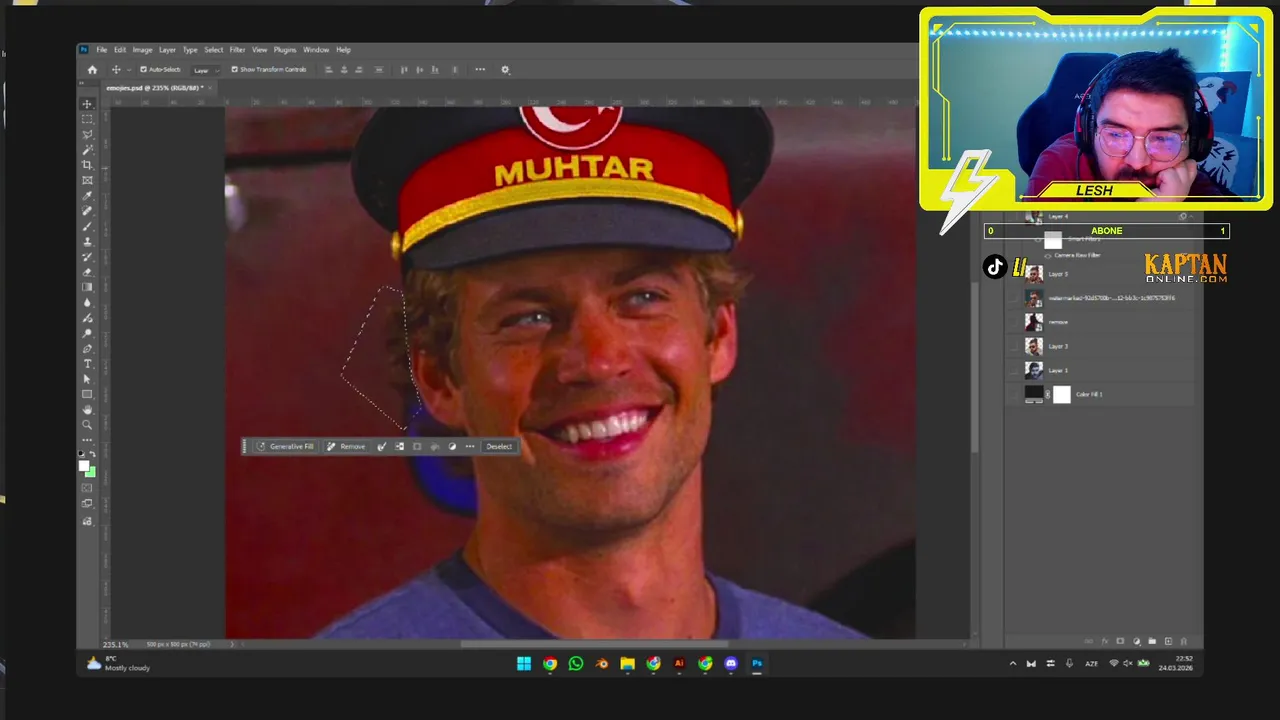Viewport: 1280px width, 720px height.
Task: Click the Create new layer icon
Action: (1168, 641)
